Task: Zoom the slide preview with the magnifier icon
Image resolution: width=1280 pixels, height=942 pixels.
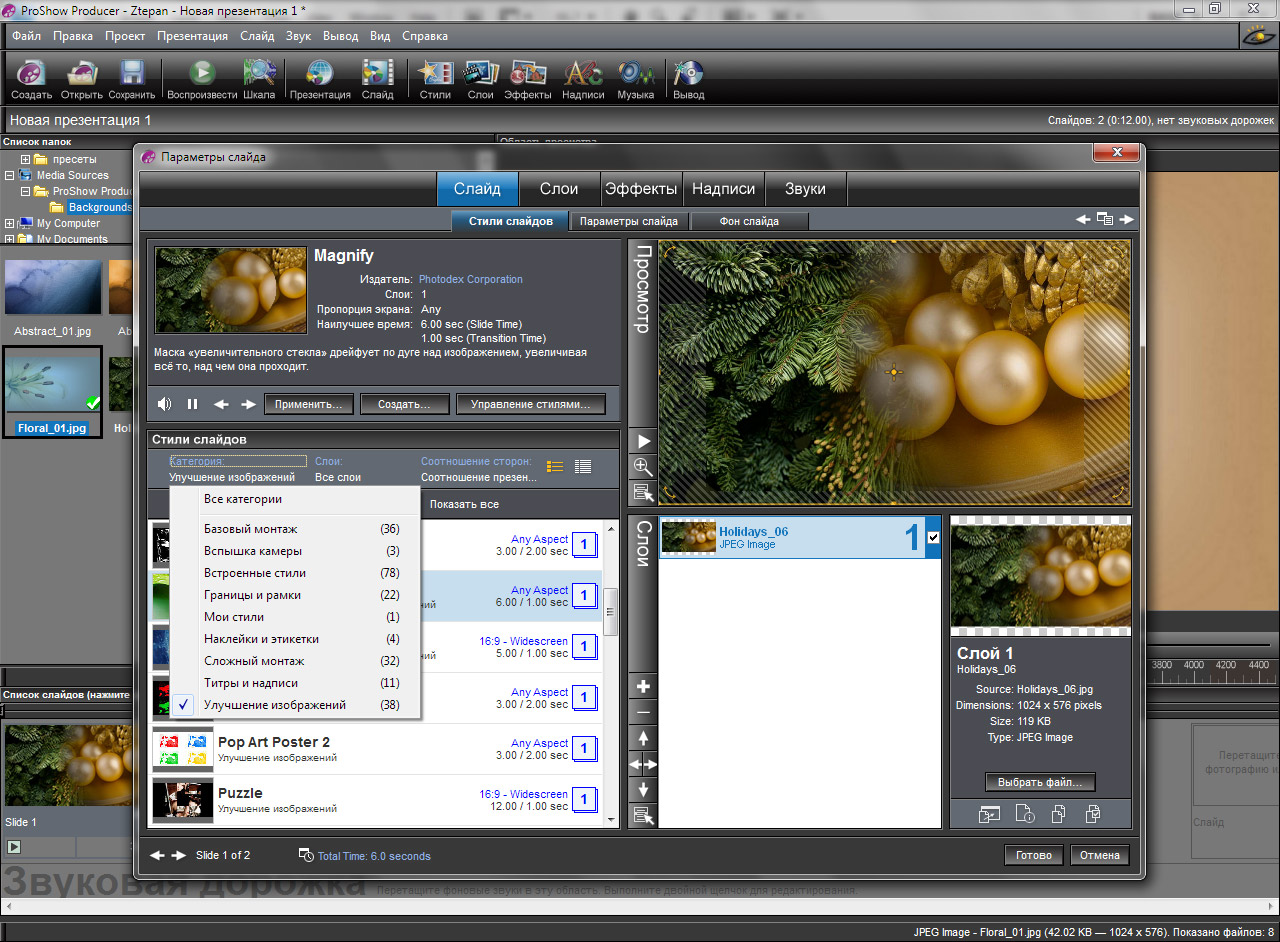Action: pos(642,467)
